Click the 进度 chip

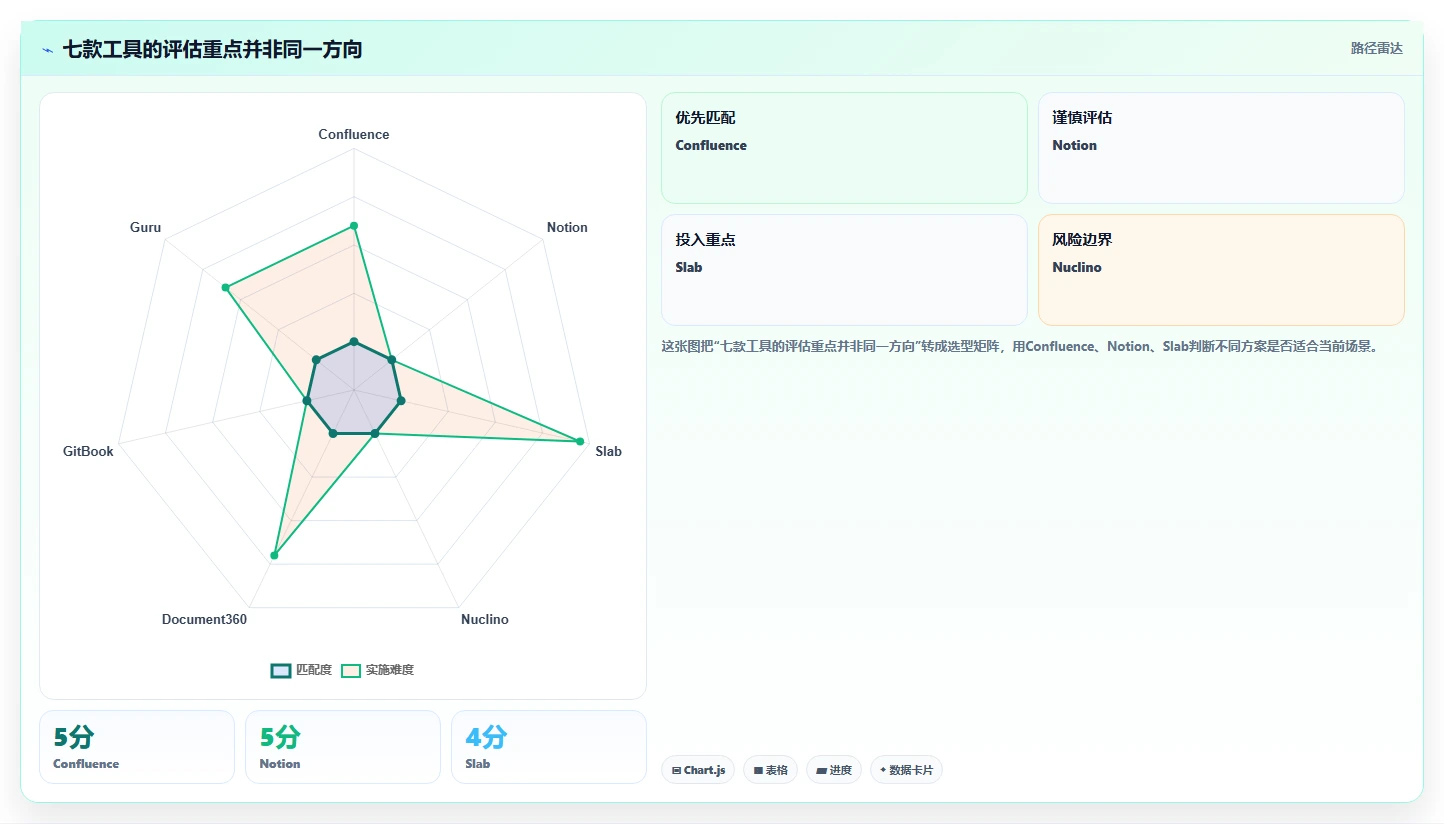tap(833, 770)
